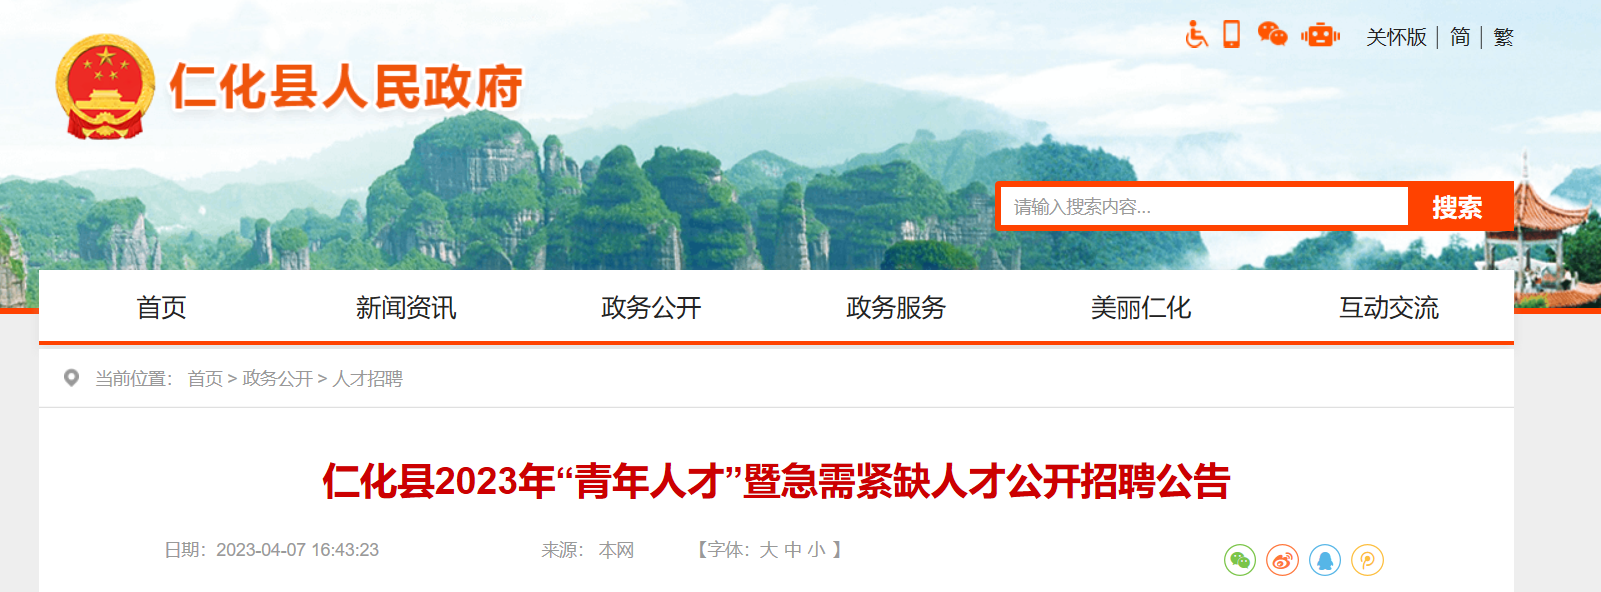Screen dimensions: 1601x592
Task: Click the national emblem logo
Action: click(105, 87)
